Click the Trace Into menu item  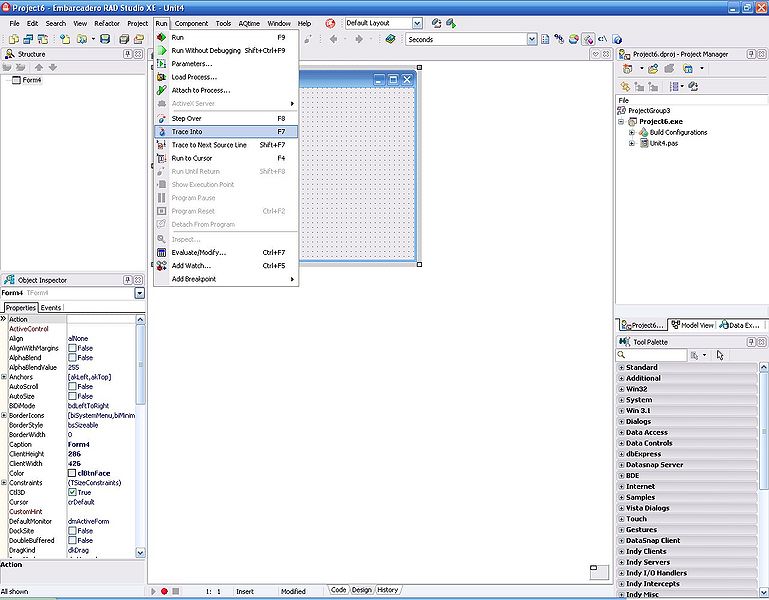[187, 132]
